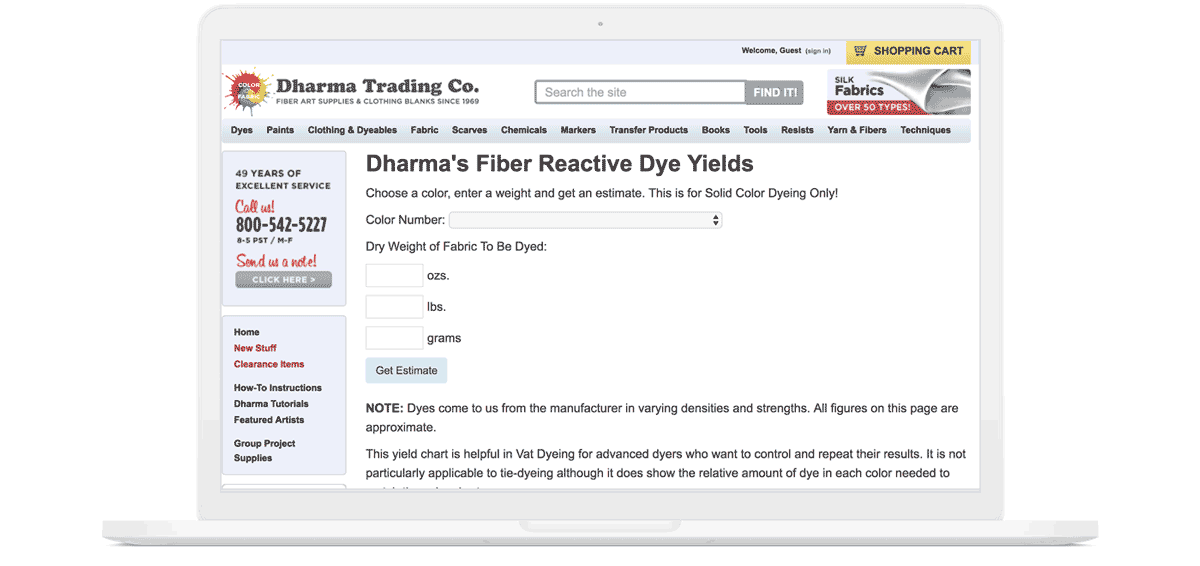Open the Resists menu

797,130
